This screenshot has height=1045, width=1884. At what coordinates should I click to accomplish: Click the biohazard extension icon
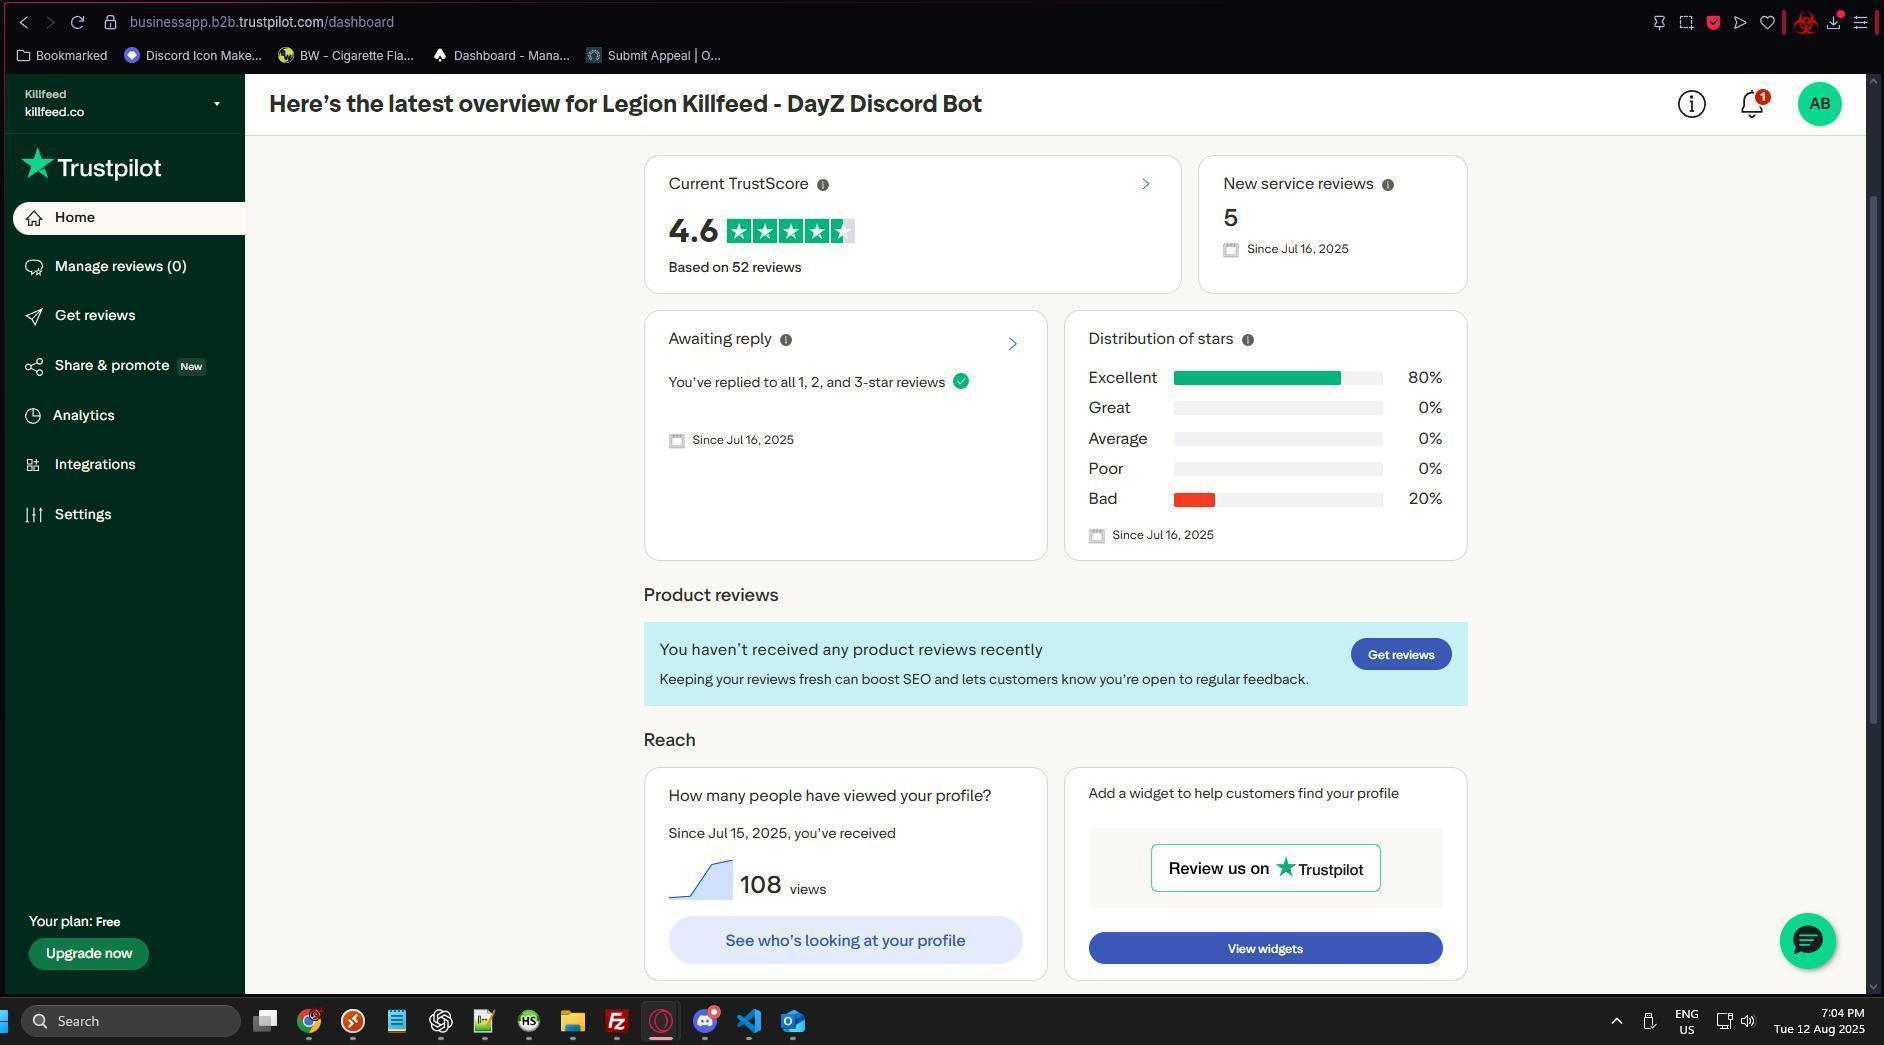pos(1805,22)
